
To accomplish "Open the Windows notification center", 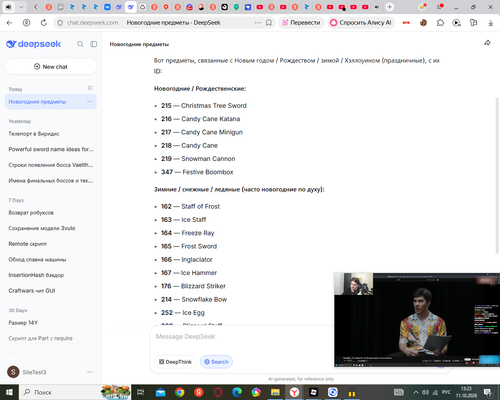I will click(488, 392).
